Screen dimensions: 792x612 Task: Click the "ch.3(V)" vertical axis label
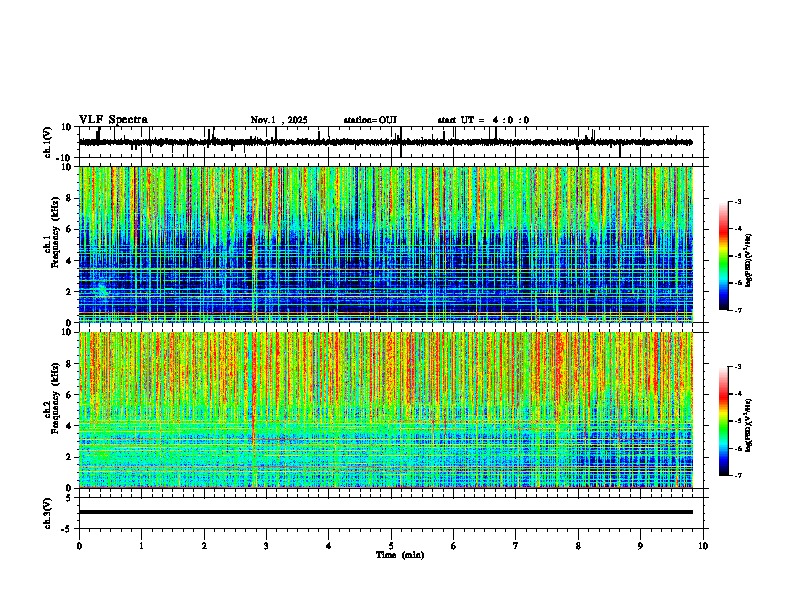(48, 513)
